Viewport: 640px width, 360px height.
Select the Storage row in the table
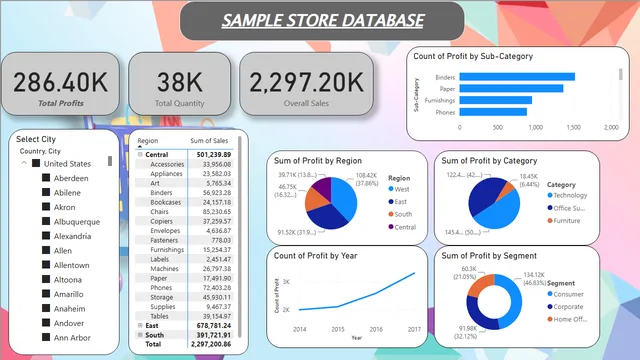point(184,297)
